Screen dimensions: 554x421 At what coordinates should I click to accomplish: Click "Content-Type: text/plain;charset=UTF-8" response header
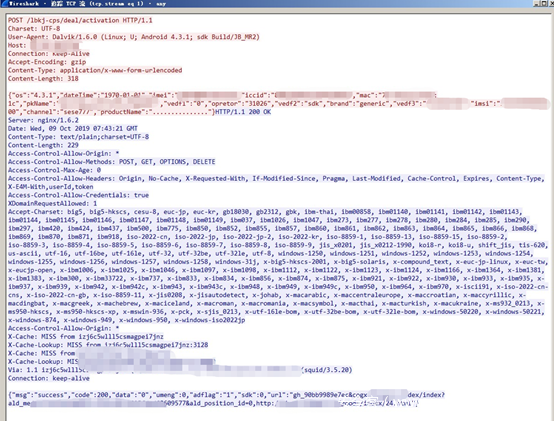(x=78, y=137)
